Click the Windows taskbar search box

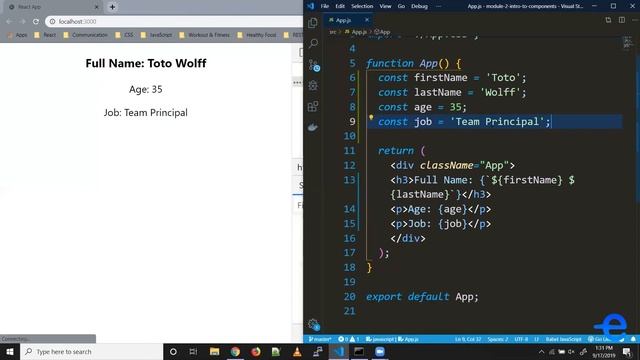pos(91,351)
